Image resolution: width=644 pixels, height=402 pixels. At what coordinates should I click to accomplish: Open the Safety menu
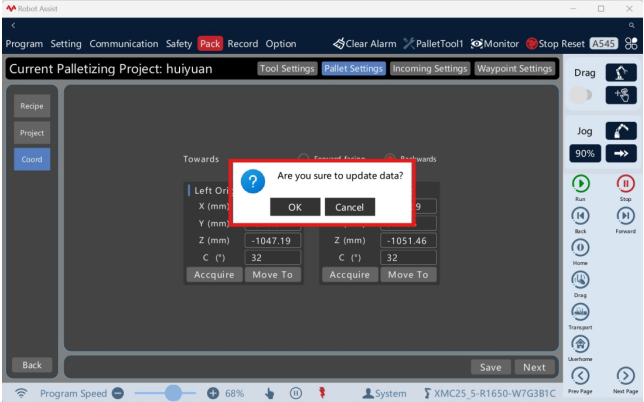point(179,44)
